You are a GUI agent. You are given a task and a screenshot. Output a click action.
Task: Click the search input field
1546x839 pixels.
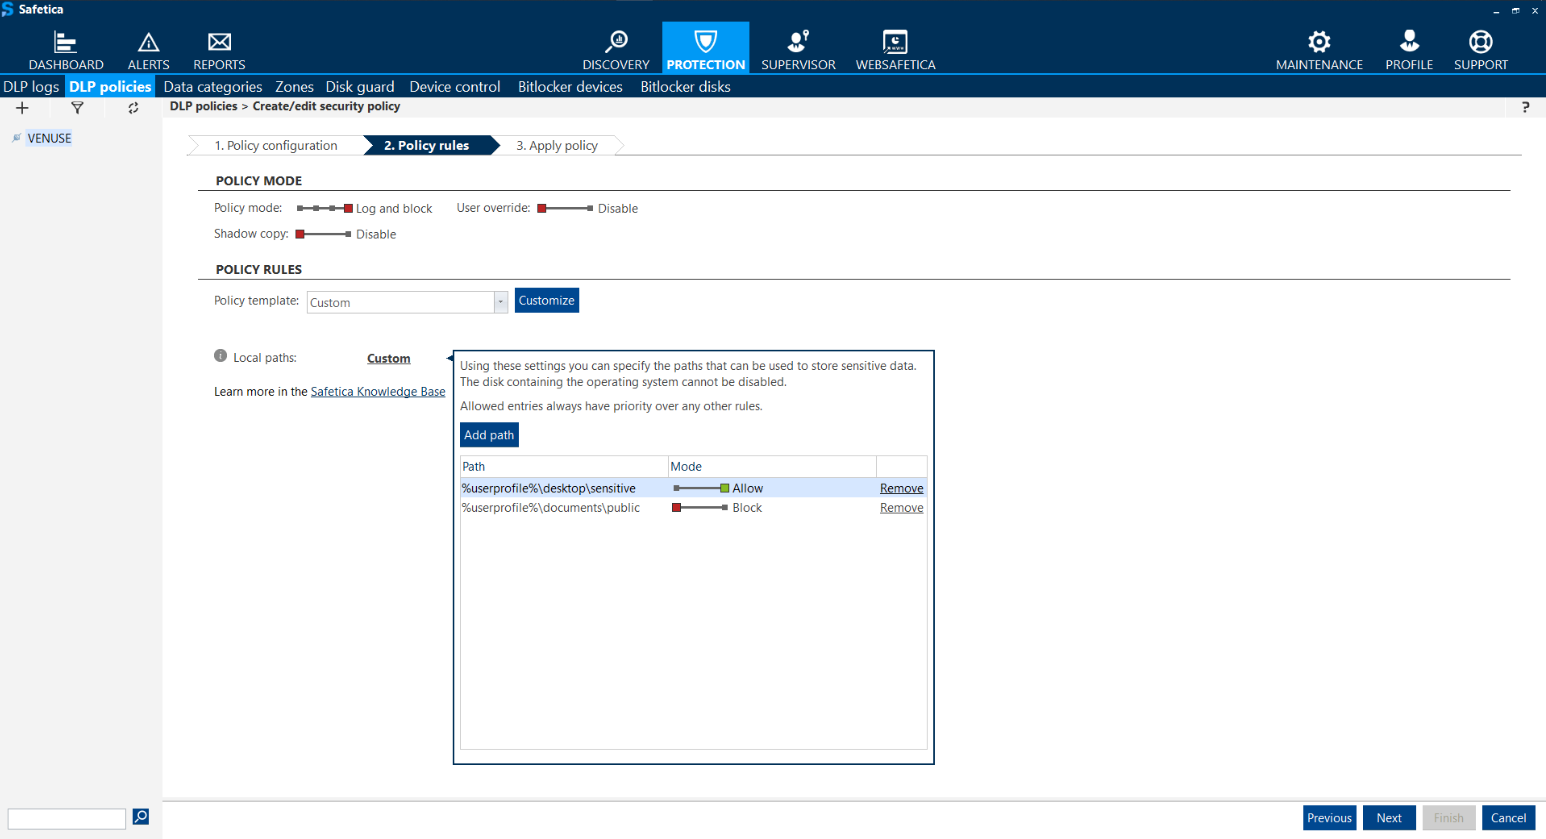coord(67,818)
